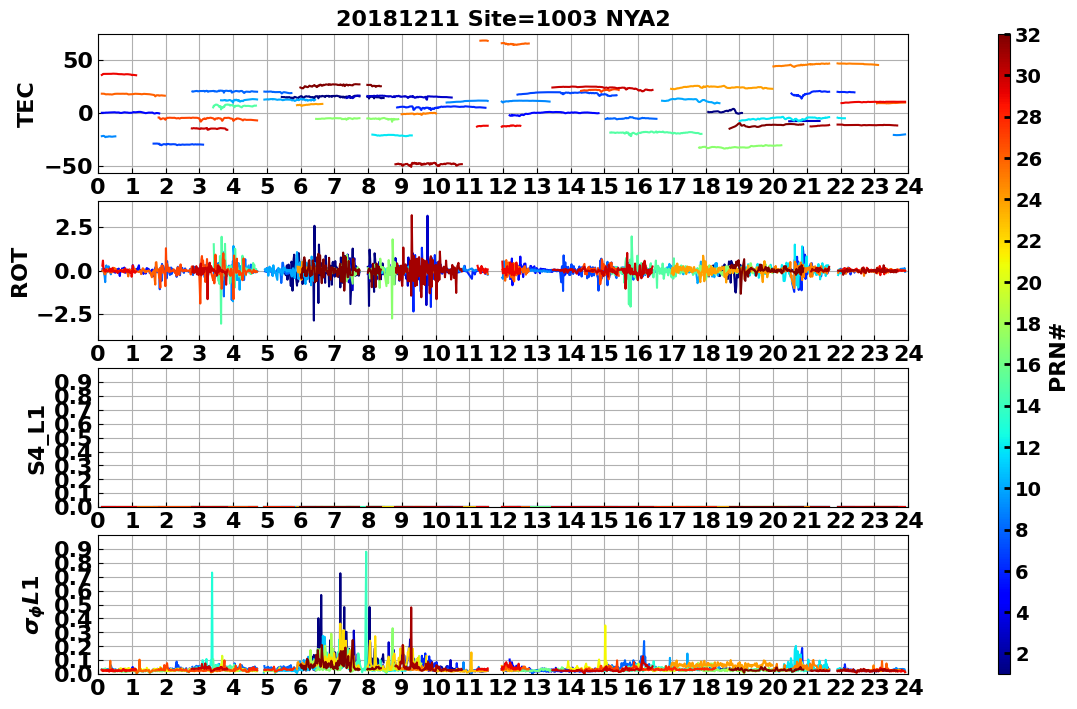This screenshot has width=1077, height=709.
Task: Click hour 6 tick below the ROT panel
Action: coord(301,353)
